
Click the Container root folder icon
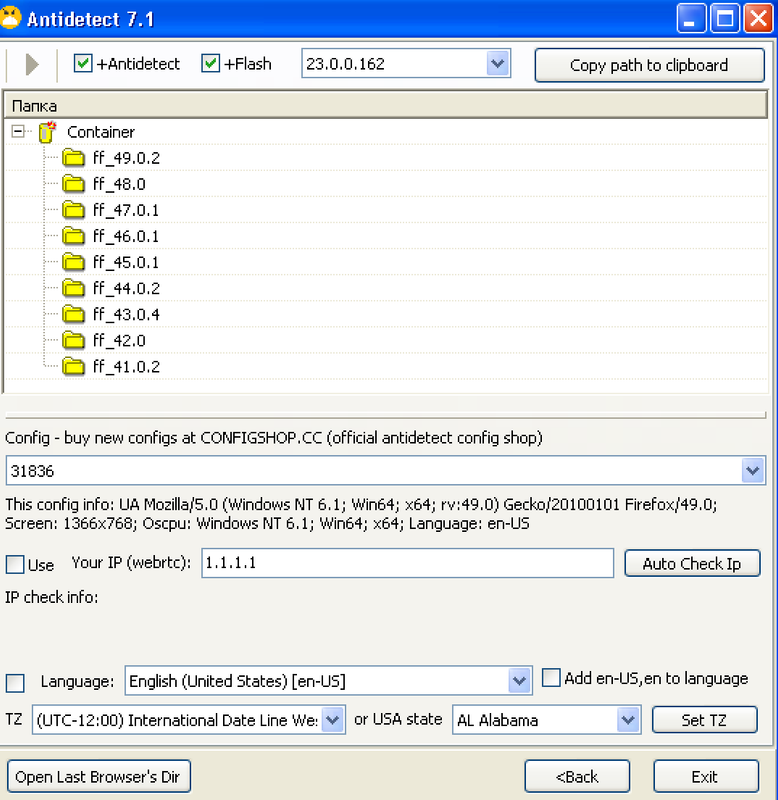click(47, 132)
